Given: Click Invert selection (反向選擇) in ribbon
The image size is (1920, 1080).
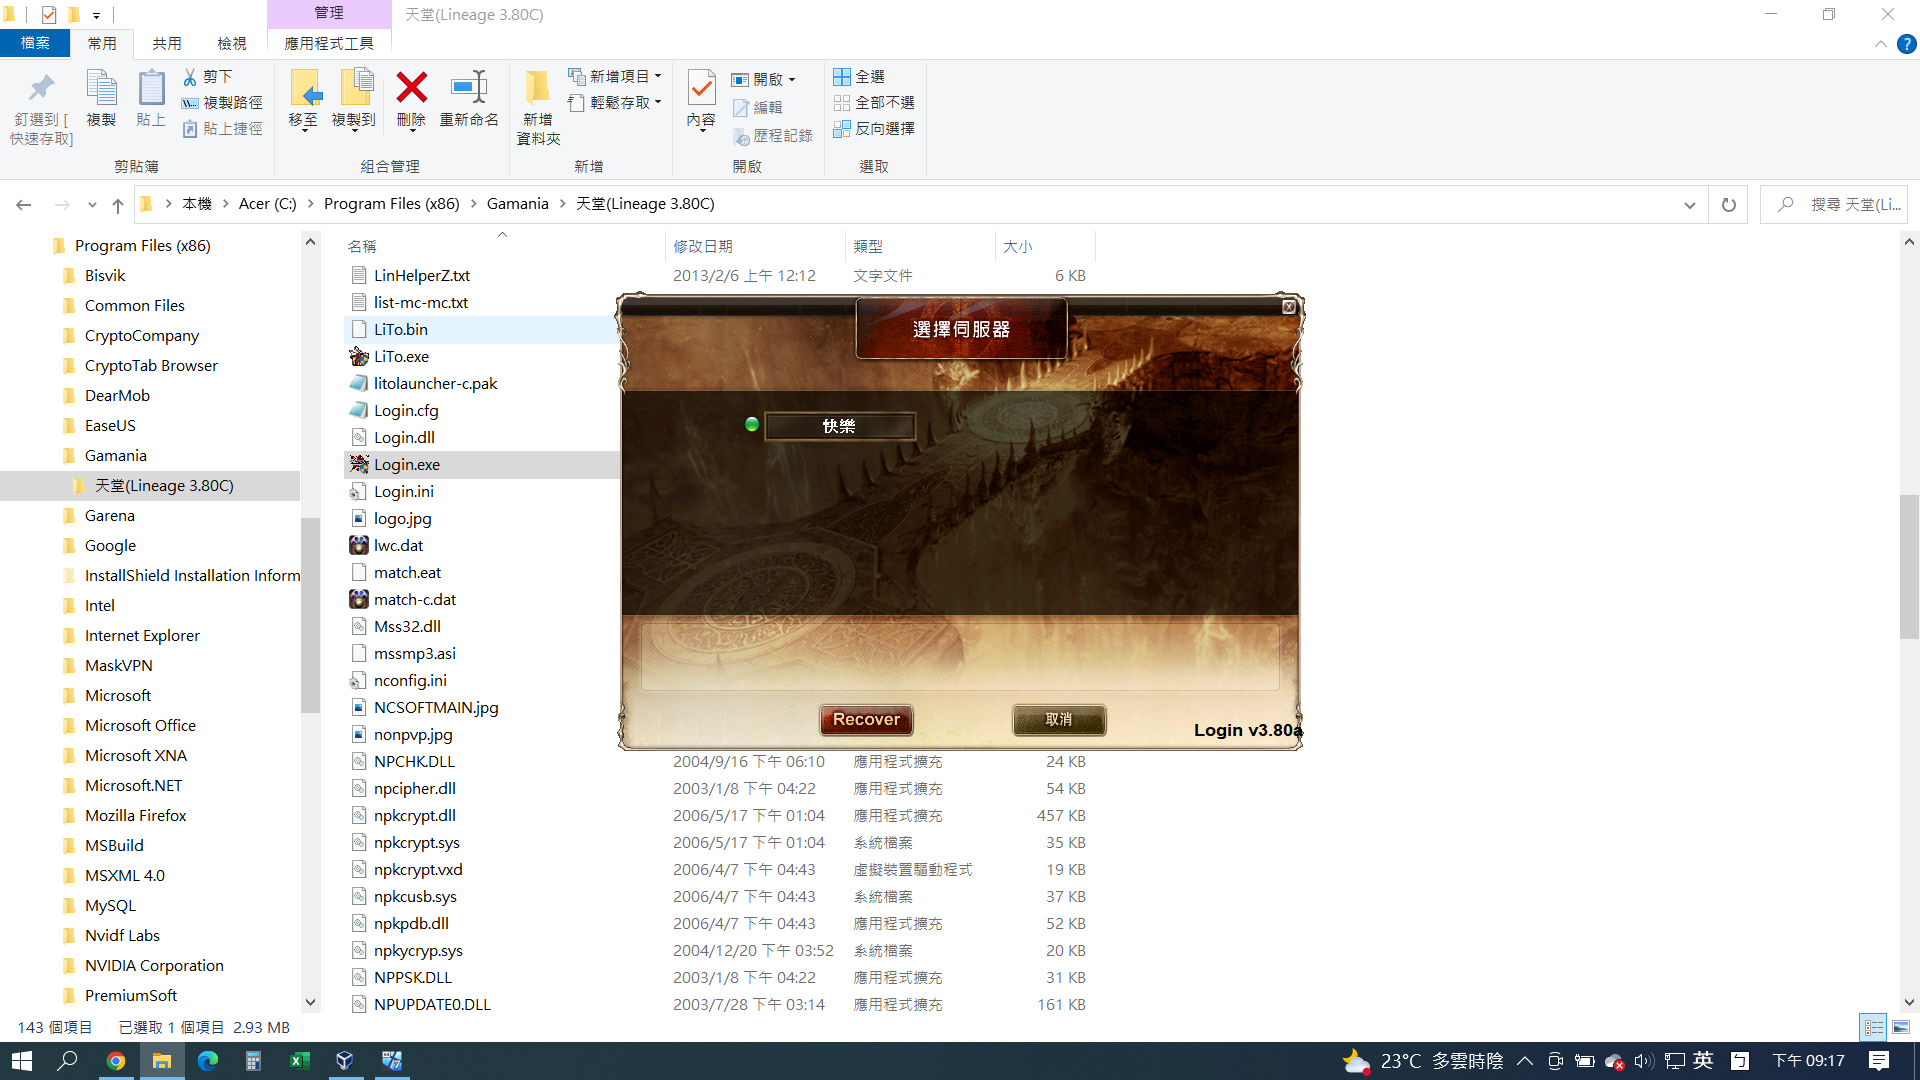Looking at the screenshot, I should [x=874, y=128].
